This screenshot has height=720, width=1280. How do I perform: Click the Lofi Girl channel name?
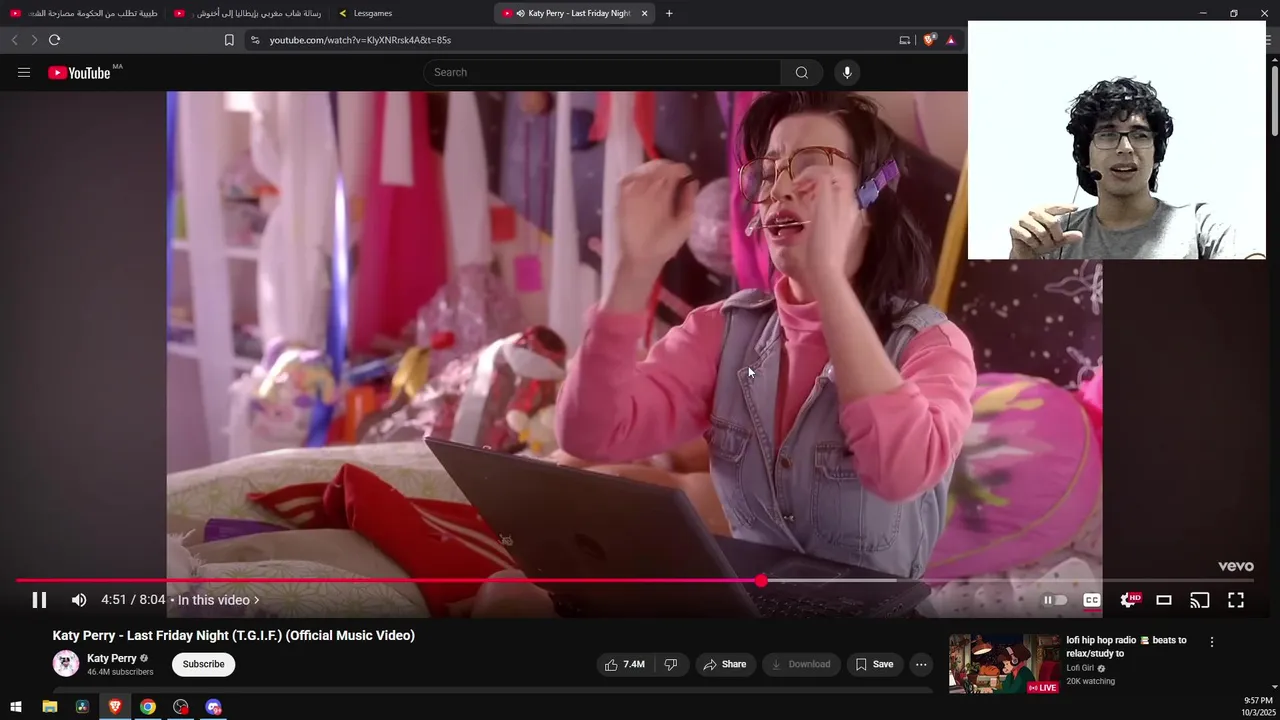pyautogui.click(x=1081, y=668)
